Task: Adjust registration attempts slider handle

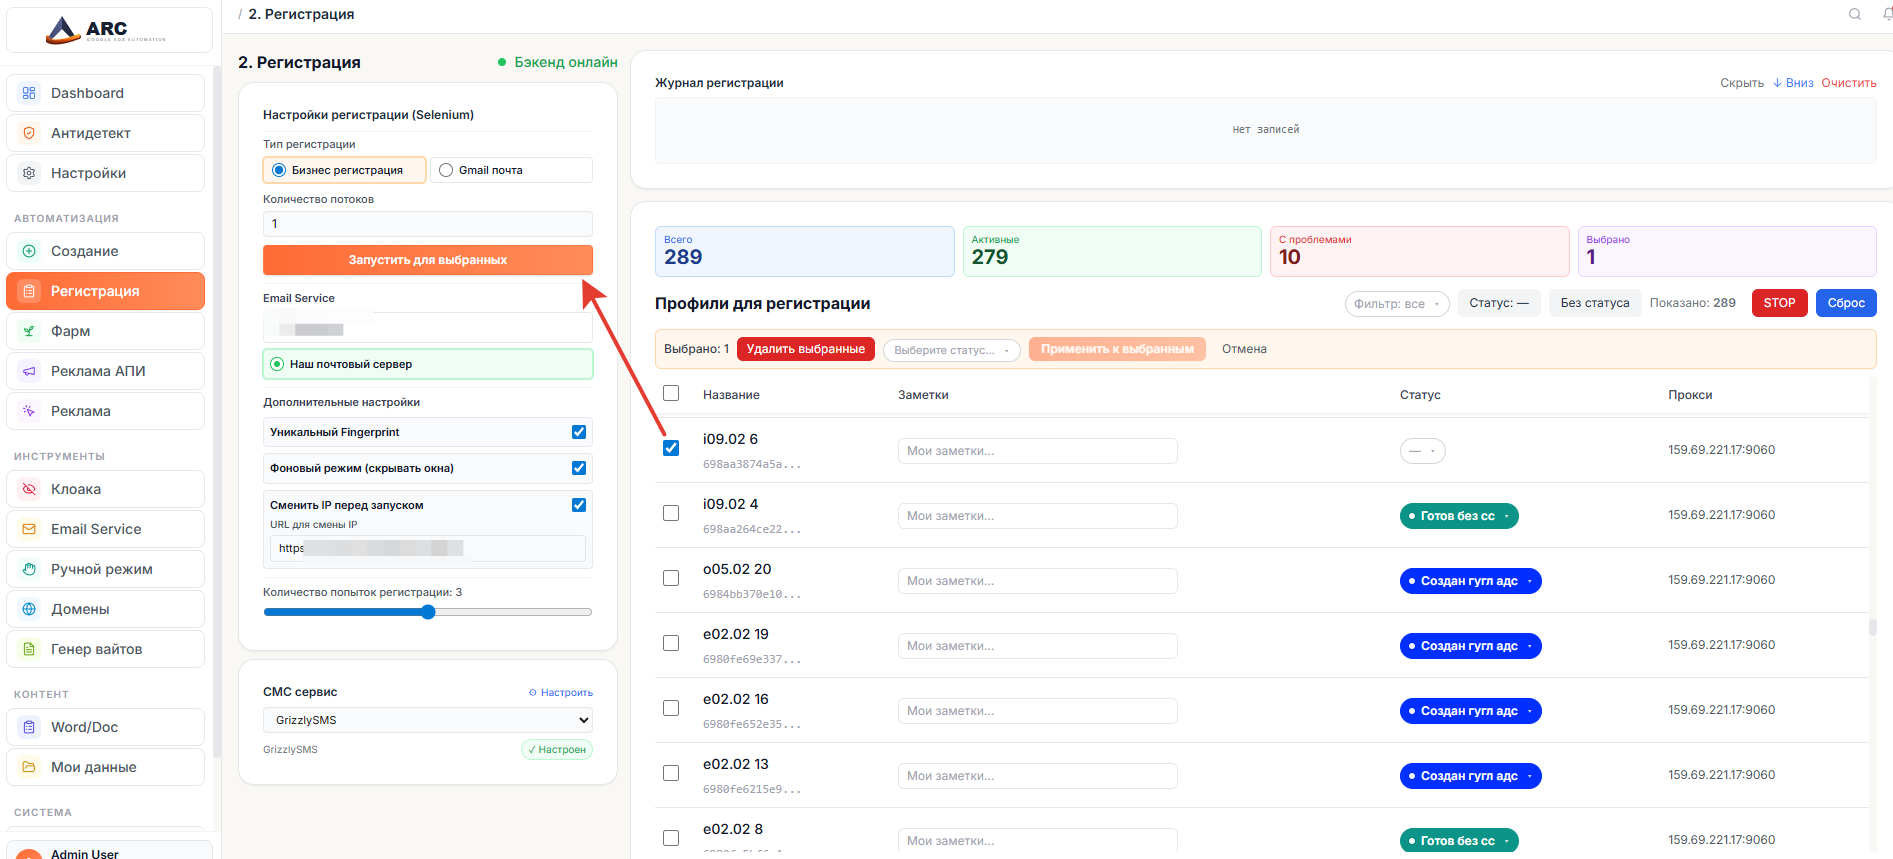Action: 428,612
